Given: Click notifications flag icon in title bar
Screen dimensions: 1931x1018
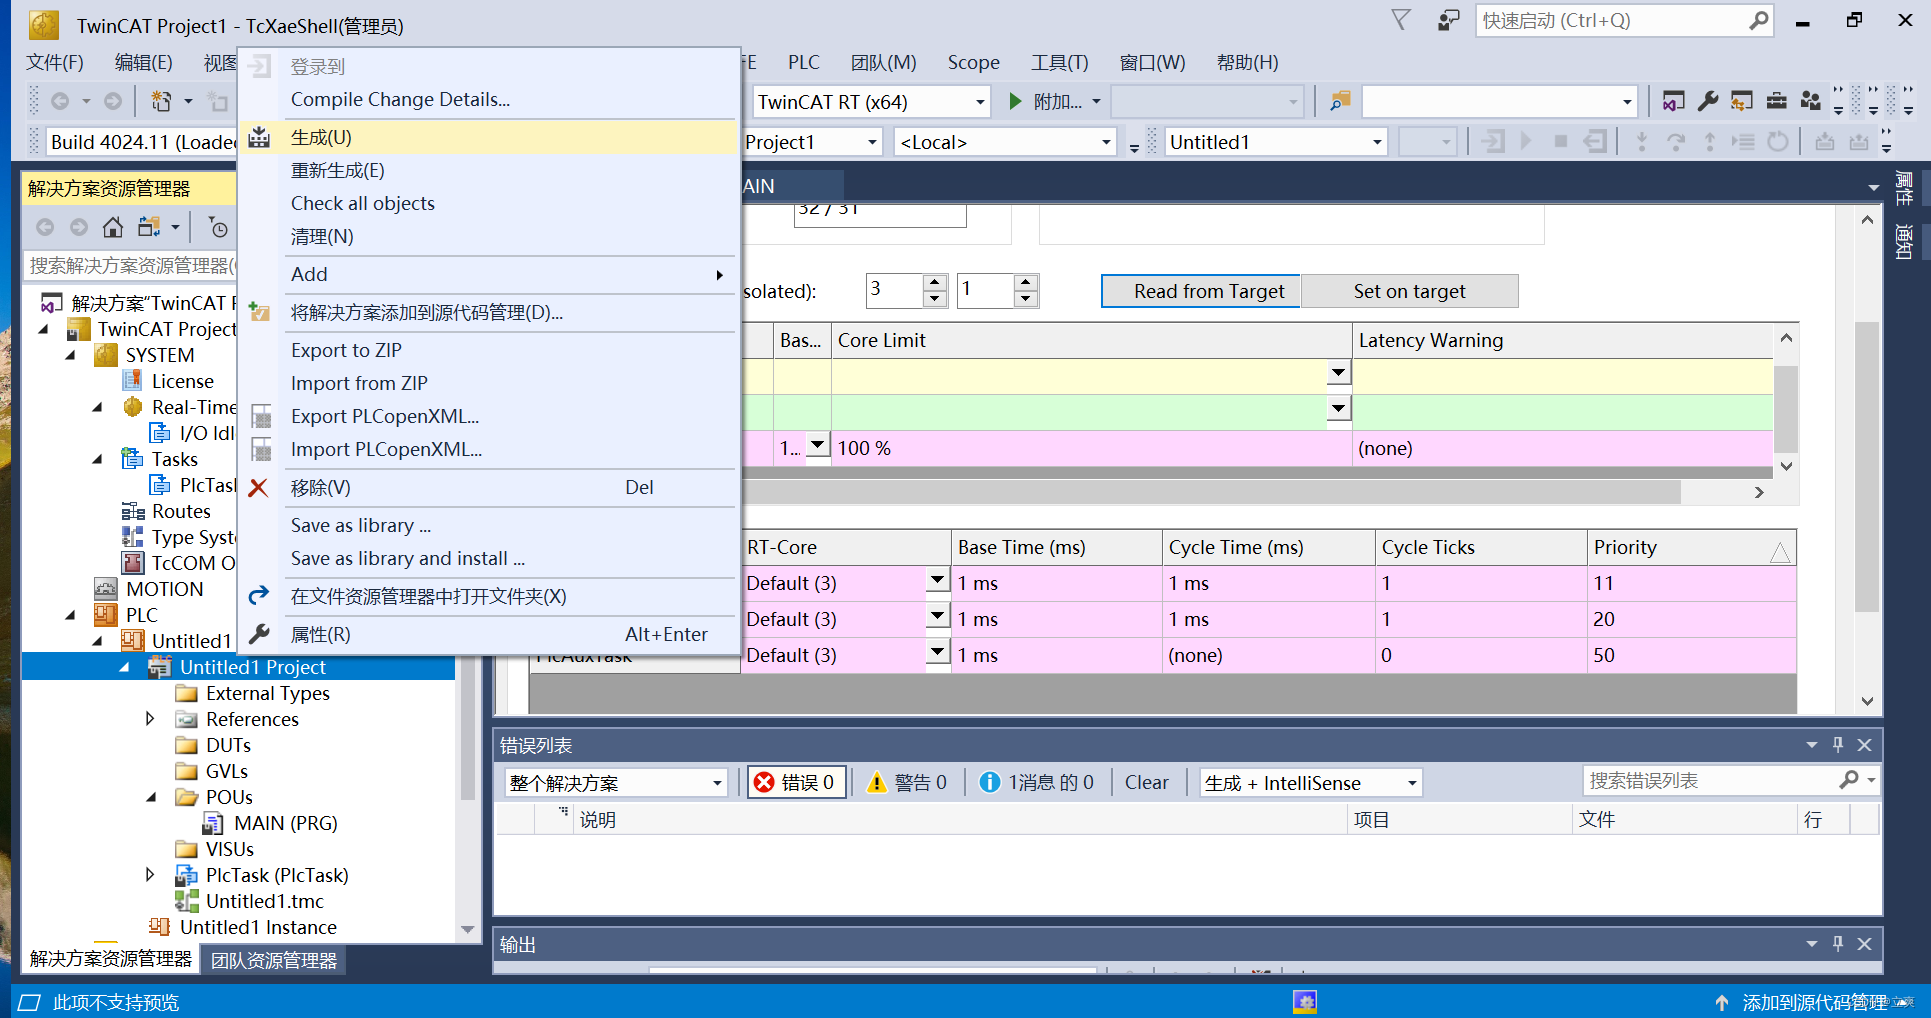Looking at the screenshot, I should [1401, 20].
